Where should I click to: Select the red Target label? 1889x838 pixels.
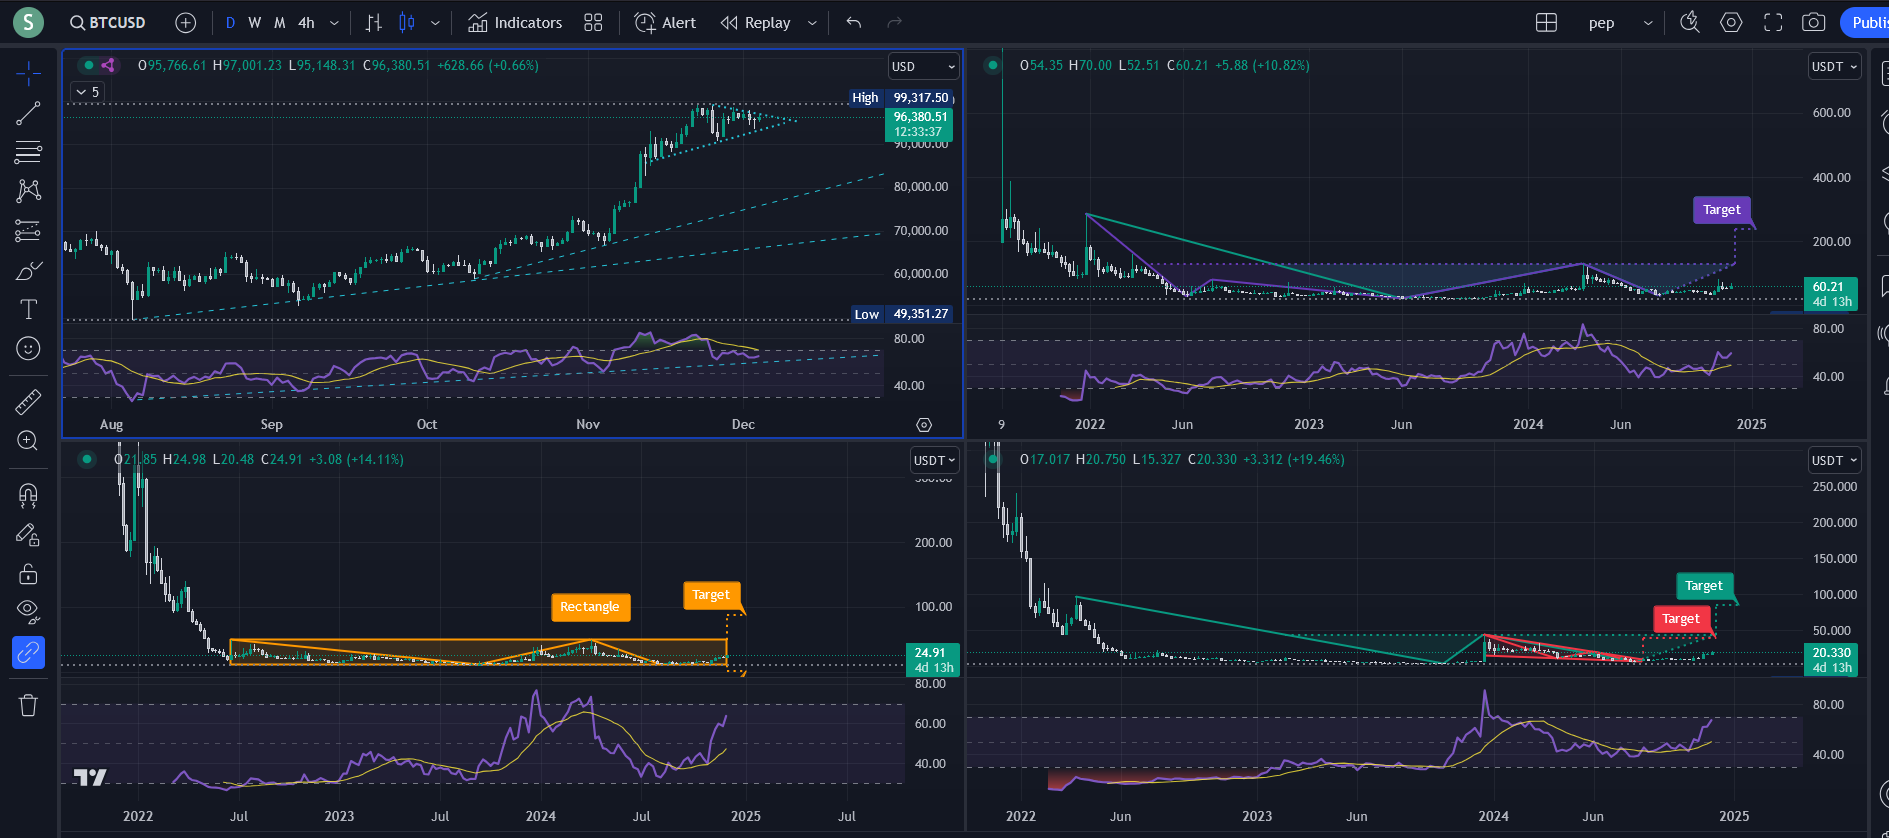point(1681,619)
